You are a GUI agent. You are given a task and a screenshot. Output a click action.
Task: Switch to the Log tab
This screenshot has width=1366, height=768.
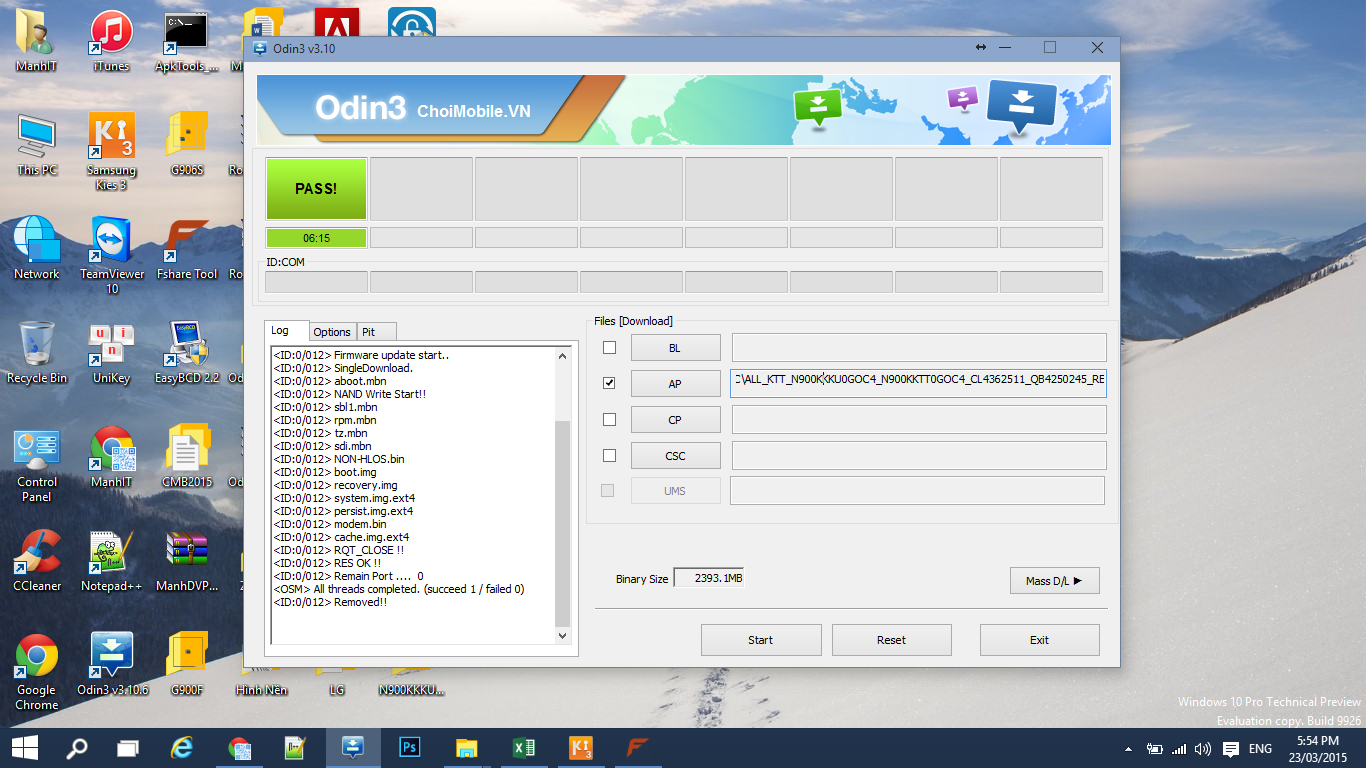[287, 331]
